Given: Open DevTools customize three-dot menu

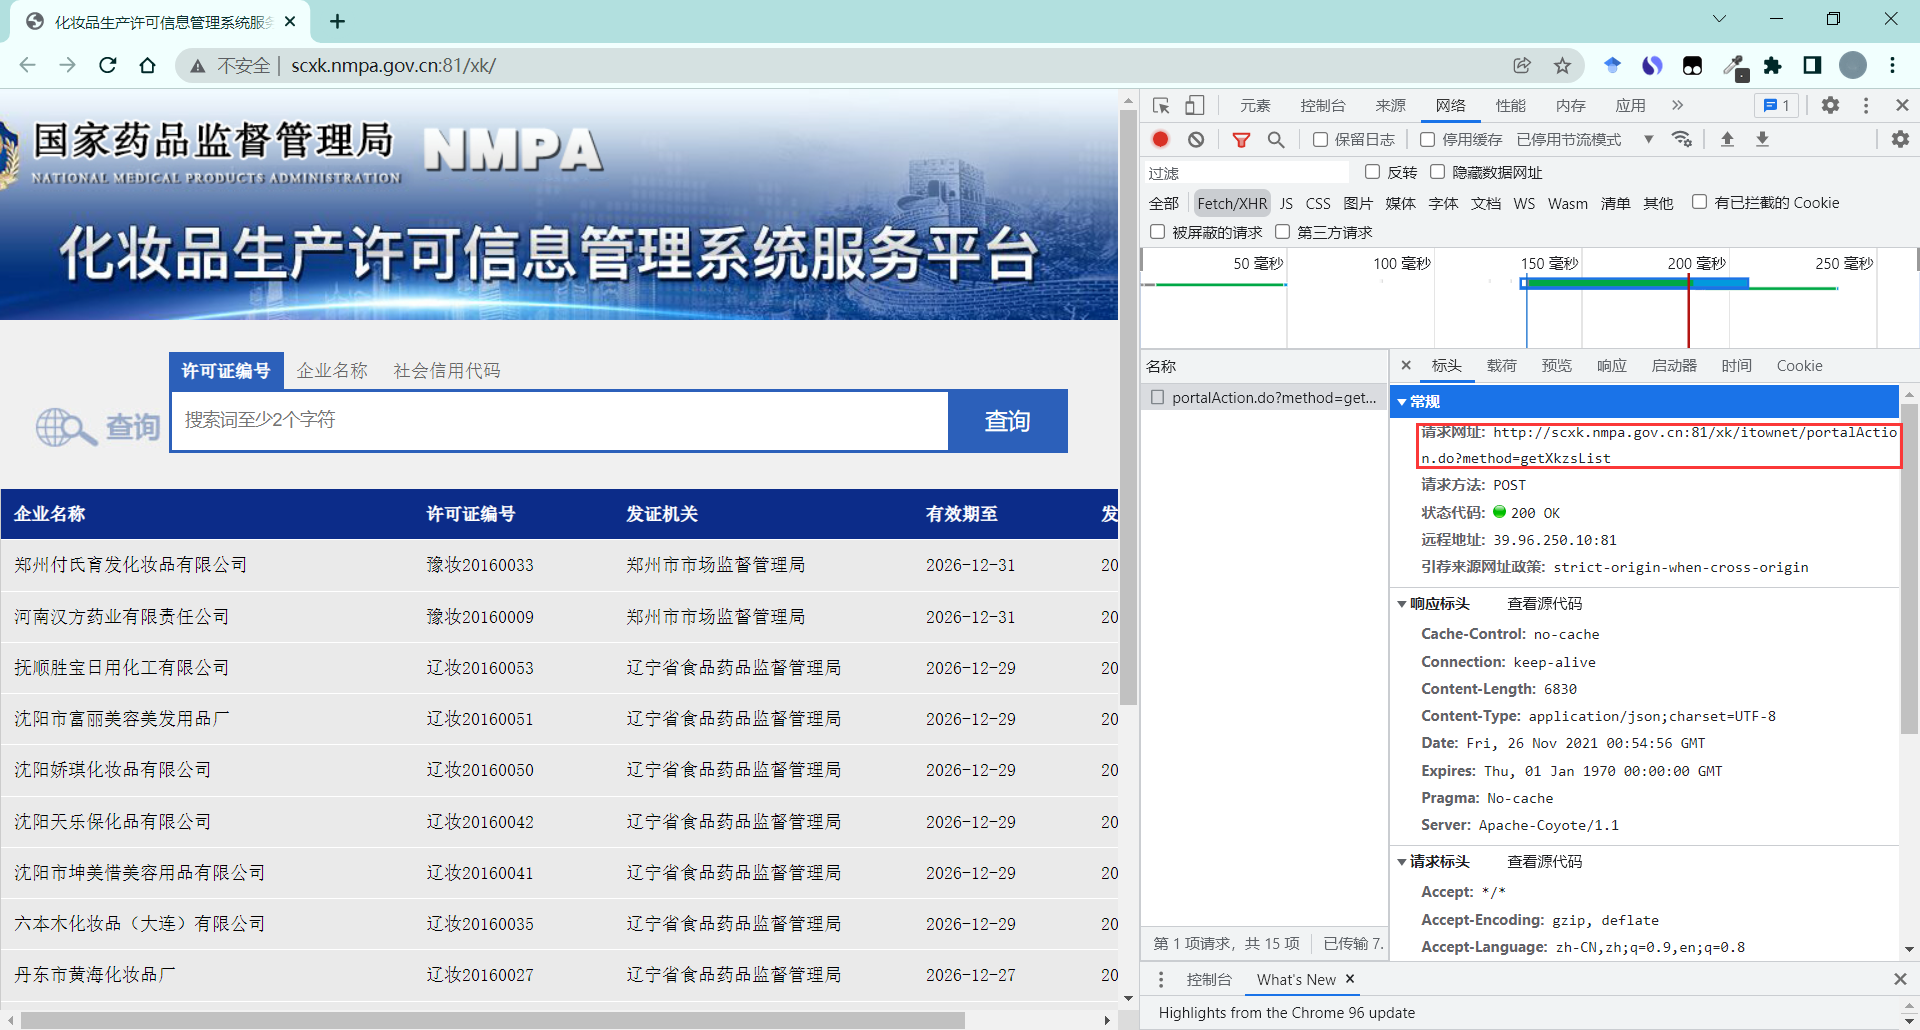Looking at the screenshot, I should (x=1866, y=105).
